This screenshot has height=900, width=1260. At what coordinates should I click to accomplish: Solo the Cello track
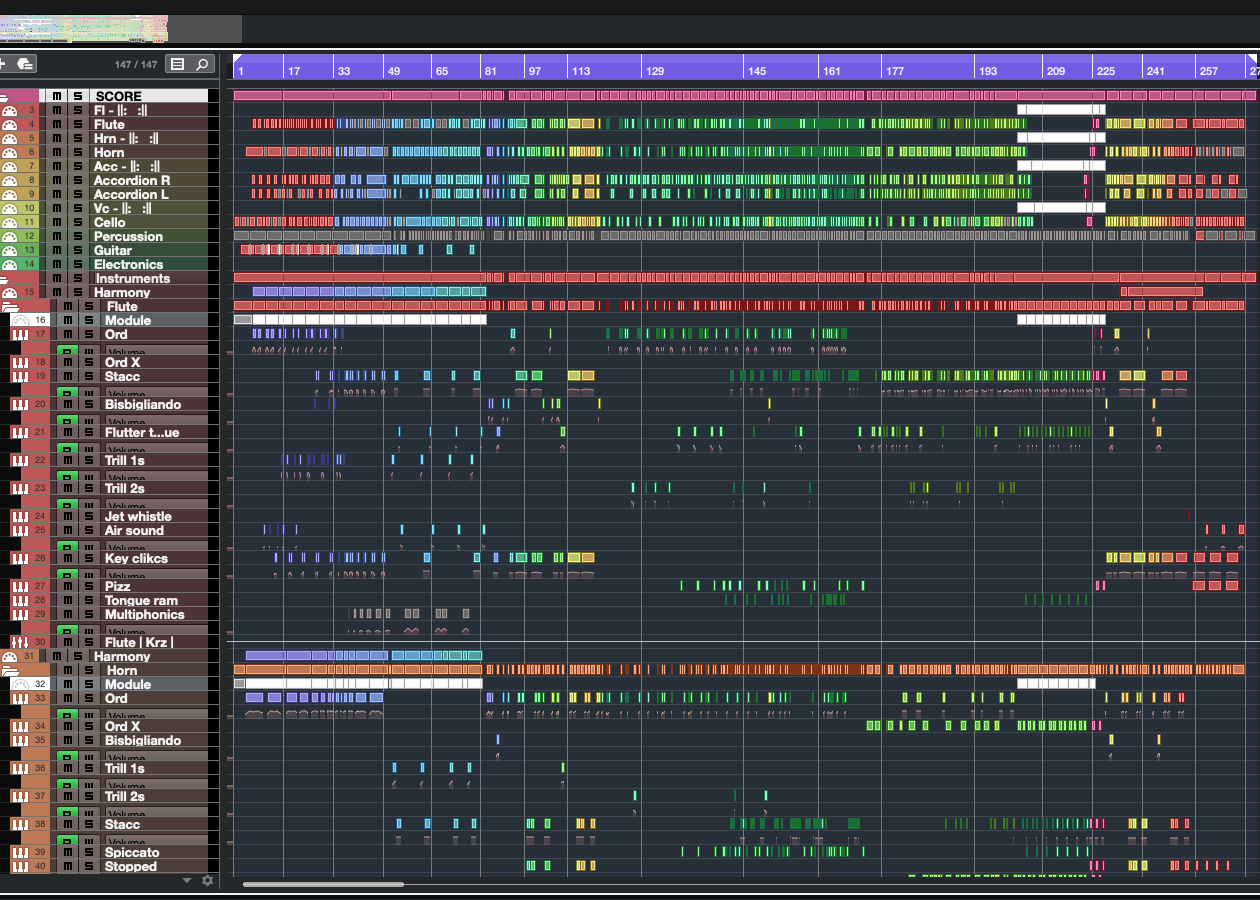tap(77, 223)
